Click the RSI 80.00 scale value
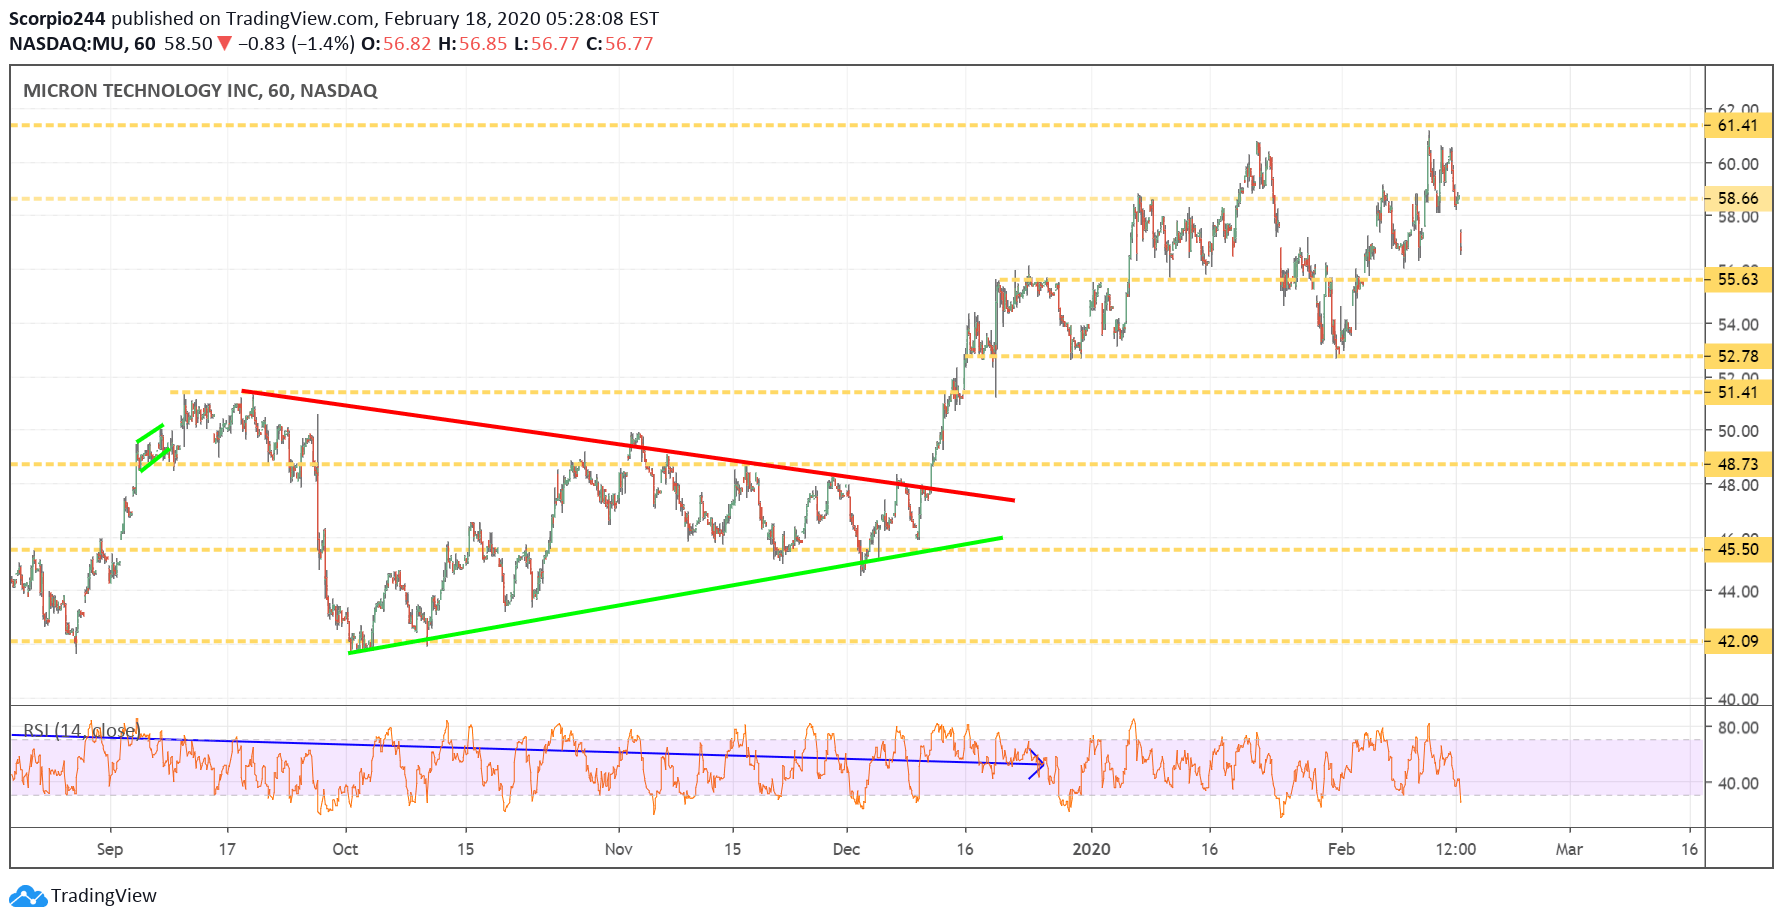This screenshot has width=1783, height=923. click(x=1738, y=727)
